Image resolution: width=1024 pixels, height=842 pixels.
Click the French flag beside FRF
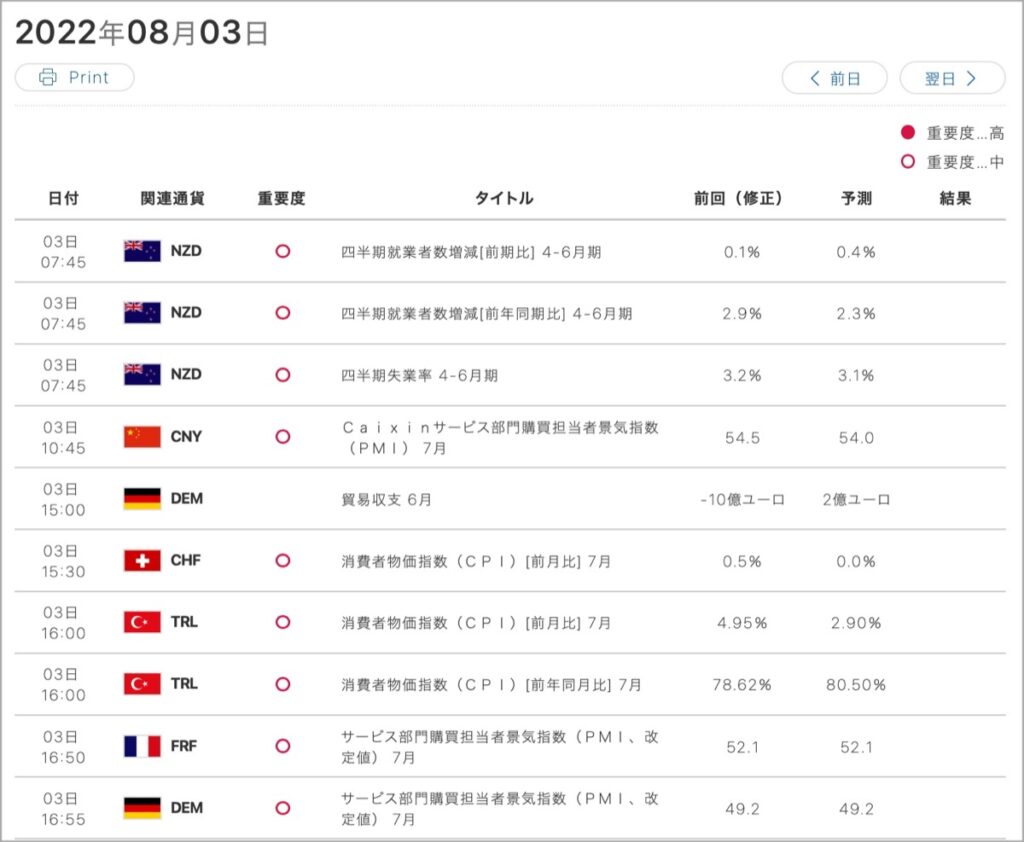pyautogui.click(x=142, y=746)
